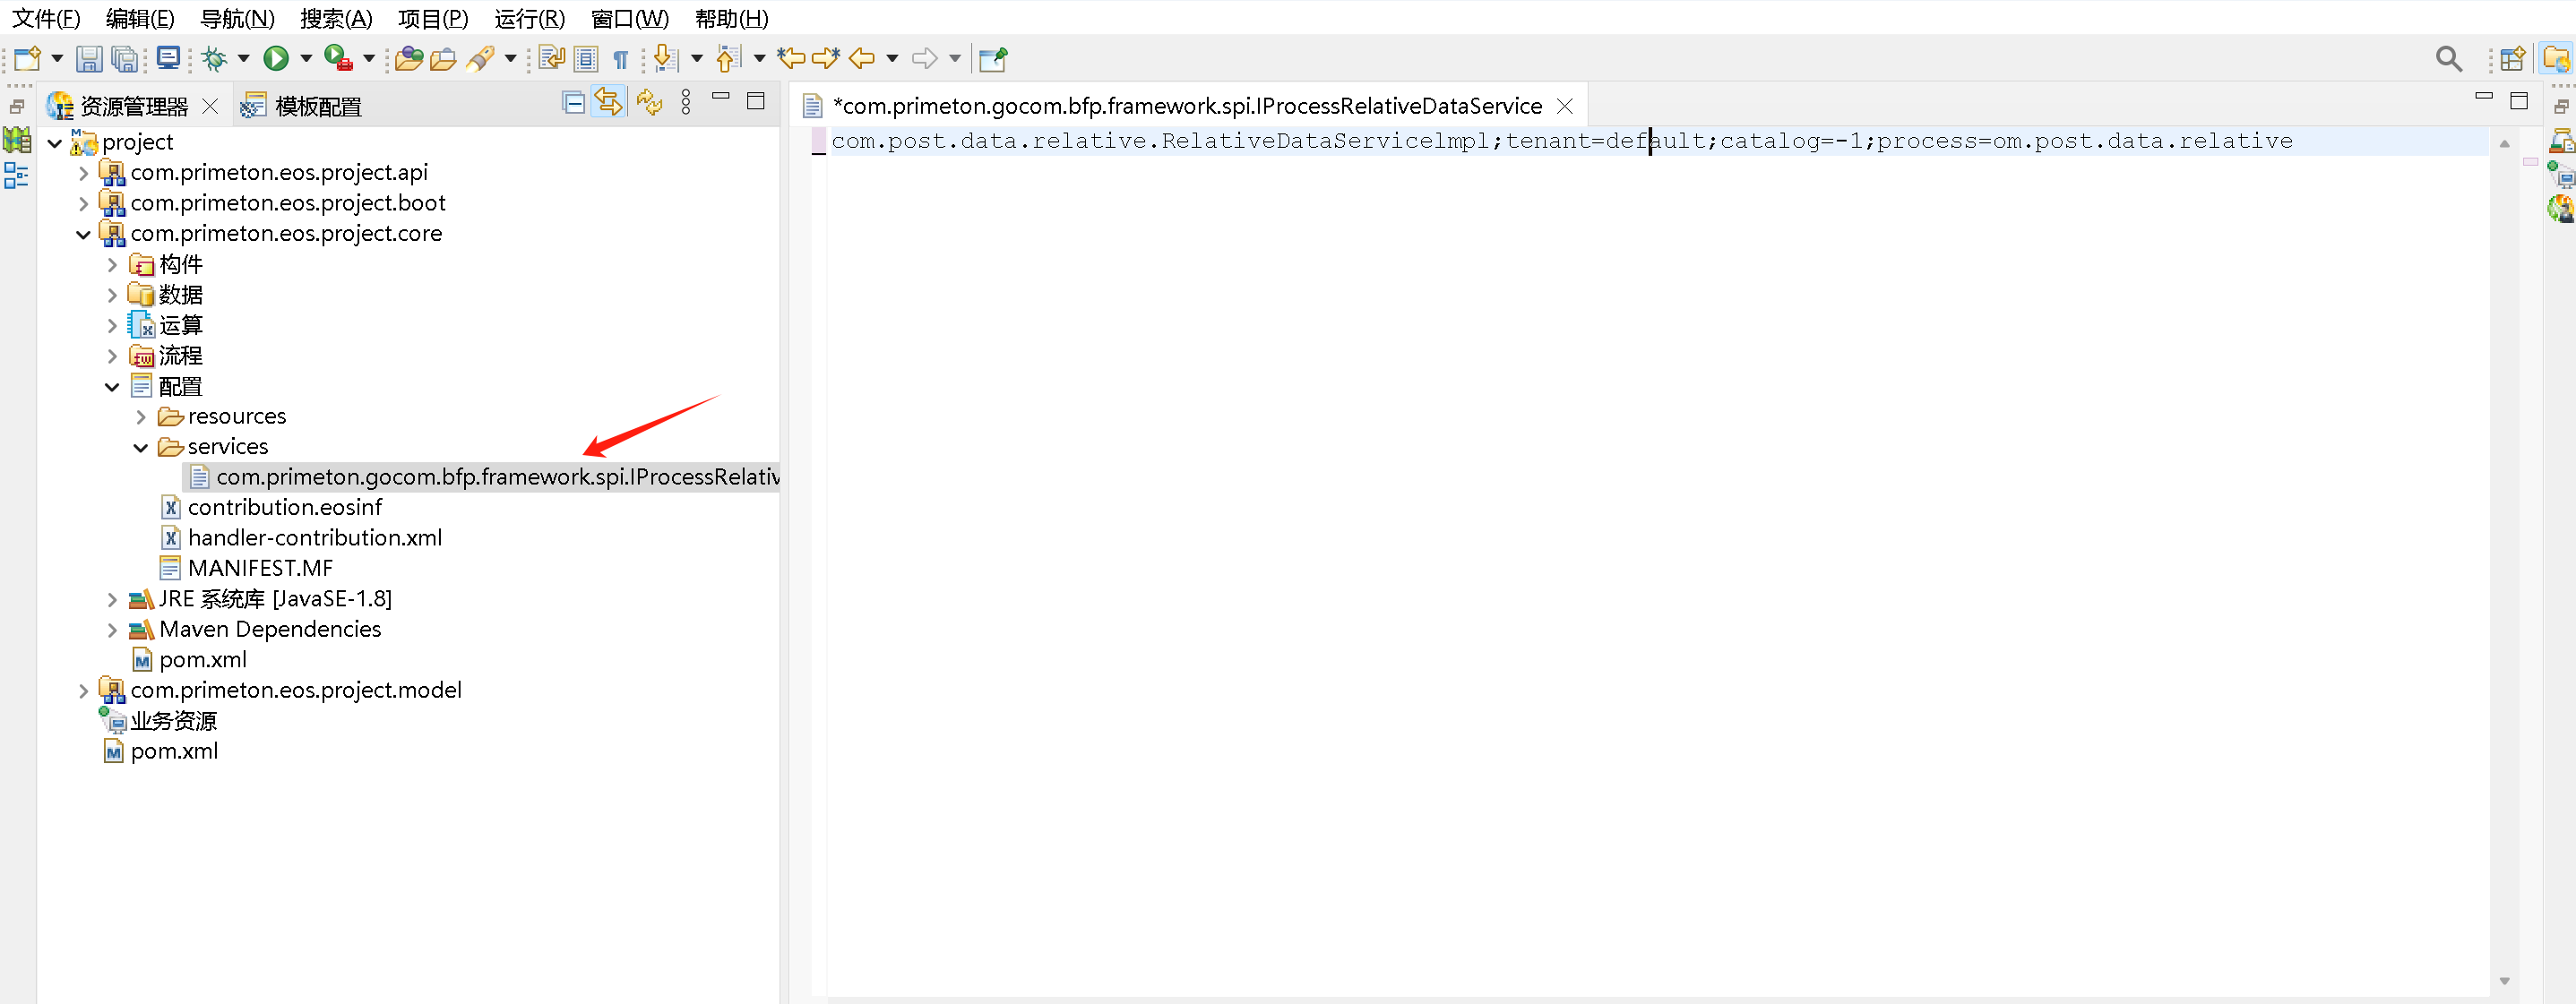This screenshot has height=1004, width=2576.
Task: Click the Debug bug icon
Action: click(213, 59)
